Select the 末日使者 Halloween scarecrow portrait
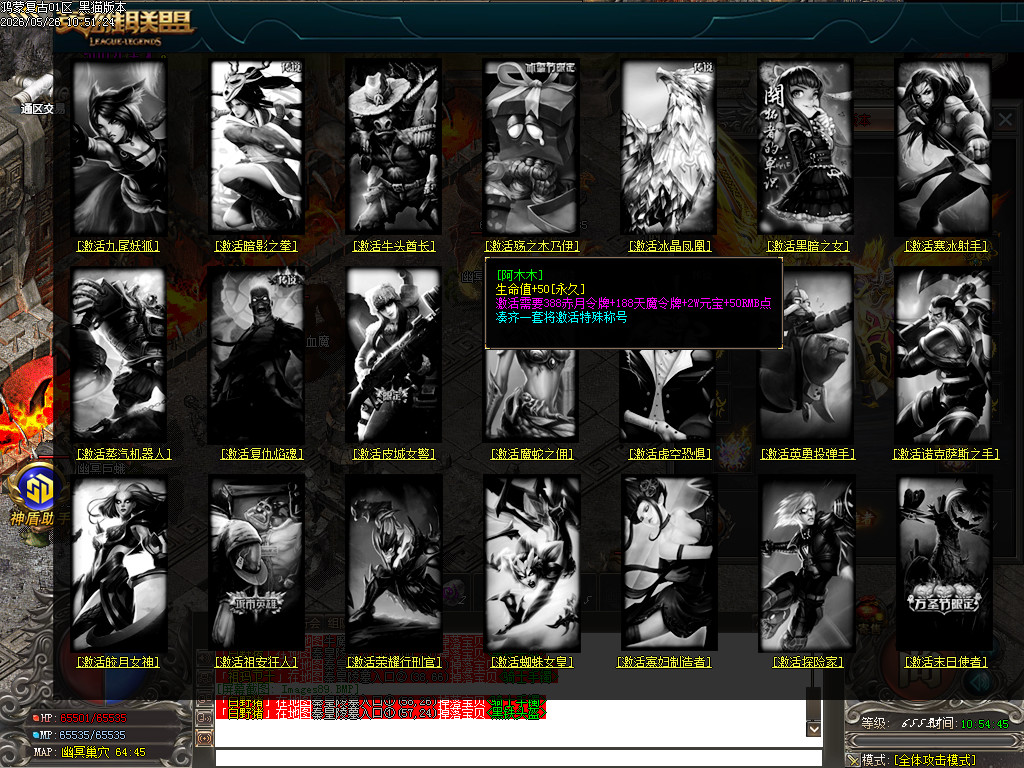 click(x=944, y=564)
